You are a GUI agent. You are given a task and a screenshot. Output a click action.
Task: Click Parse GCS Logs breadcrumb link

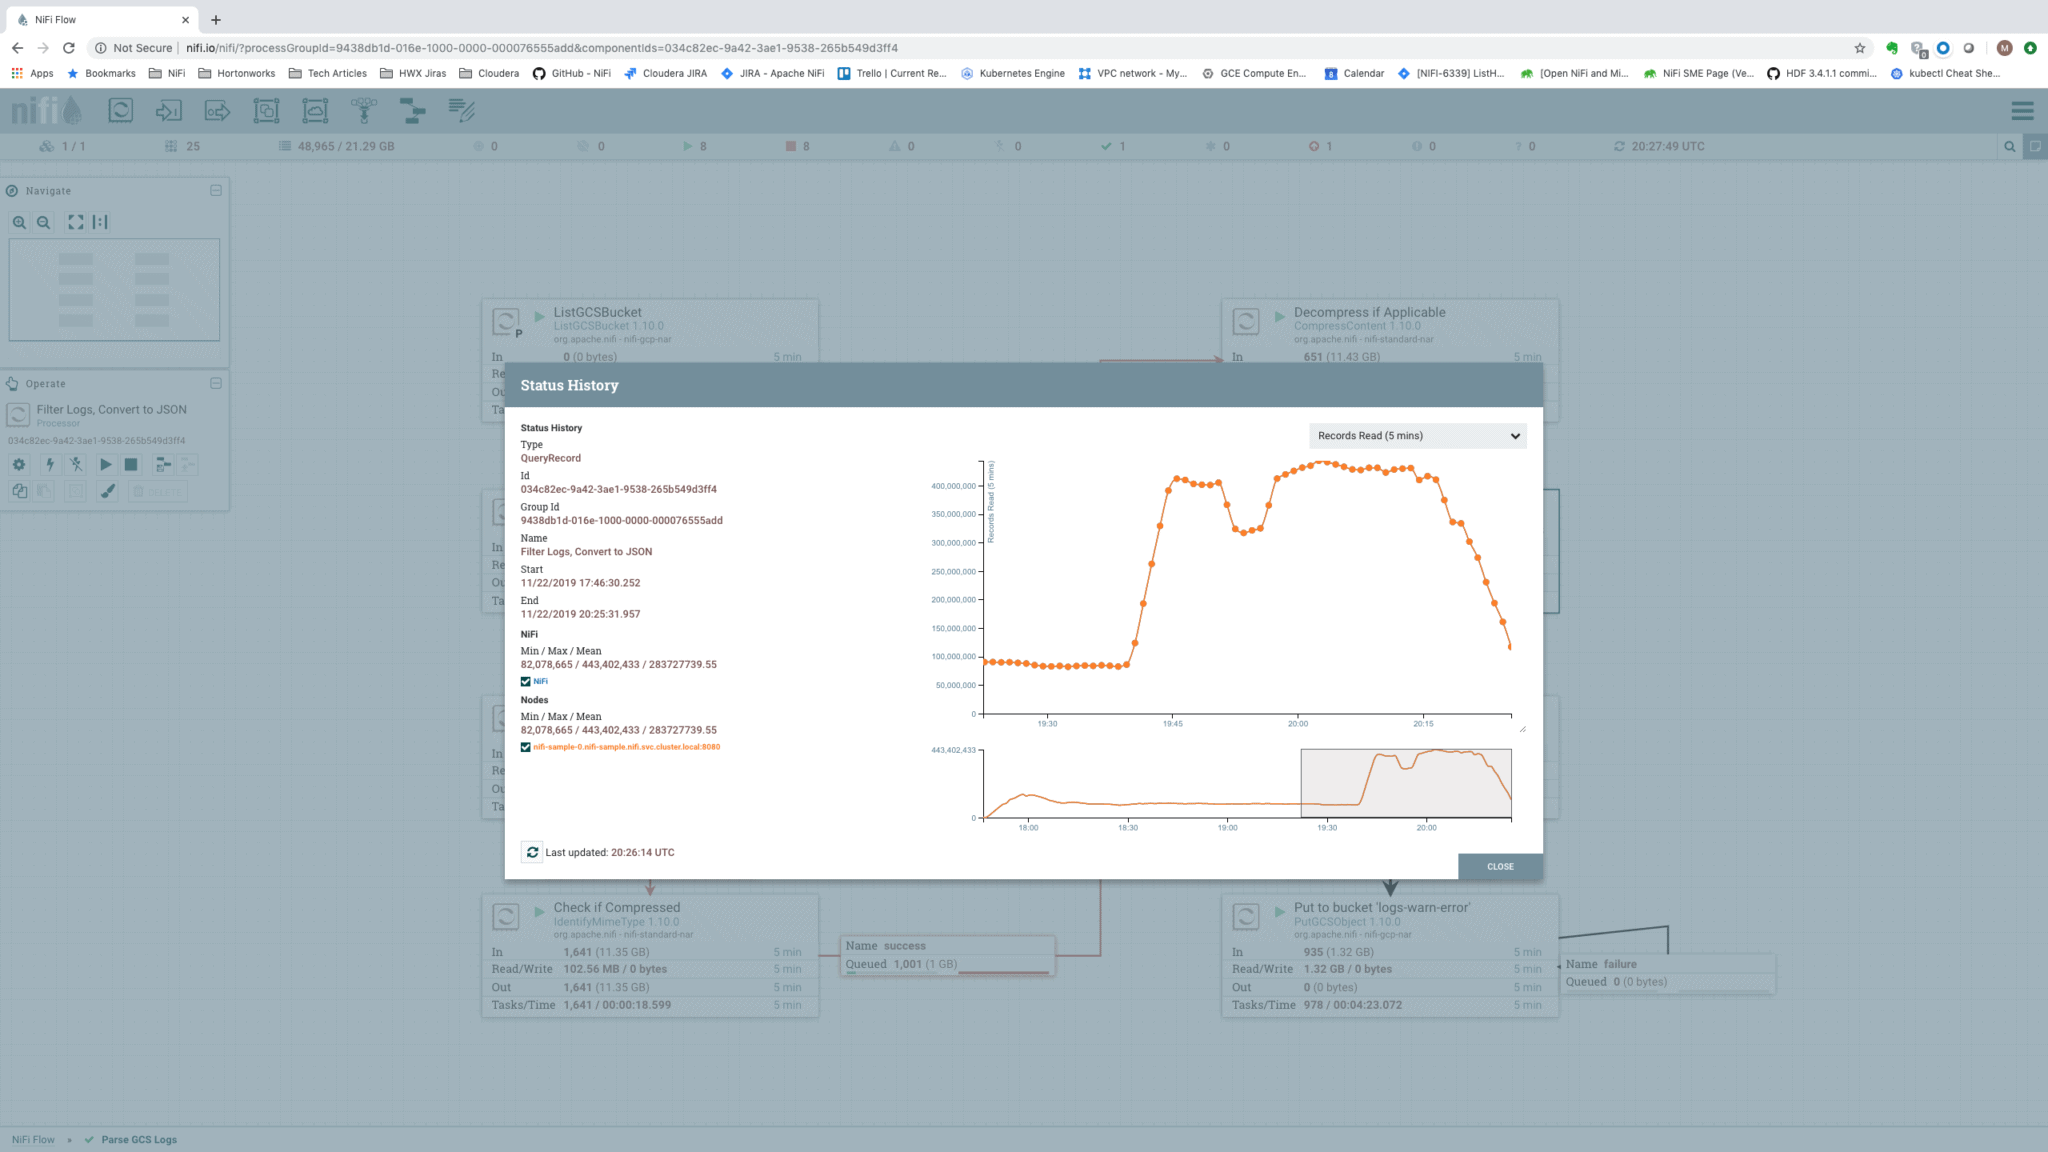click(x=137, y=1139)
